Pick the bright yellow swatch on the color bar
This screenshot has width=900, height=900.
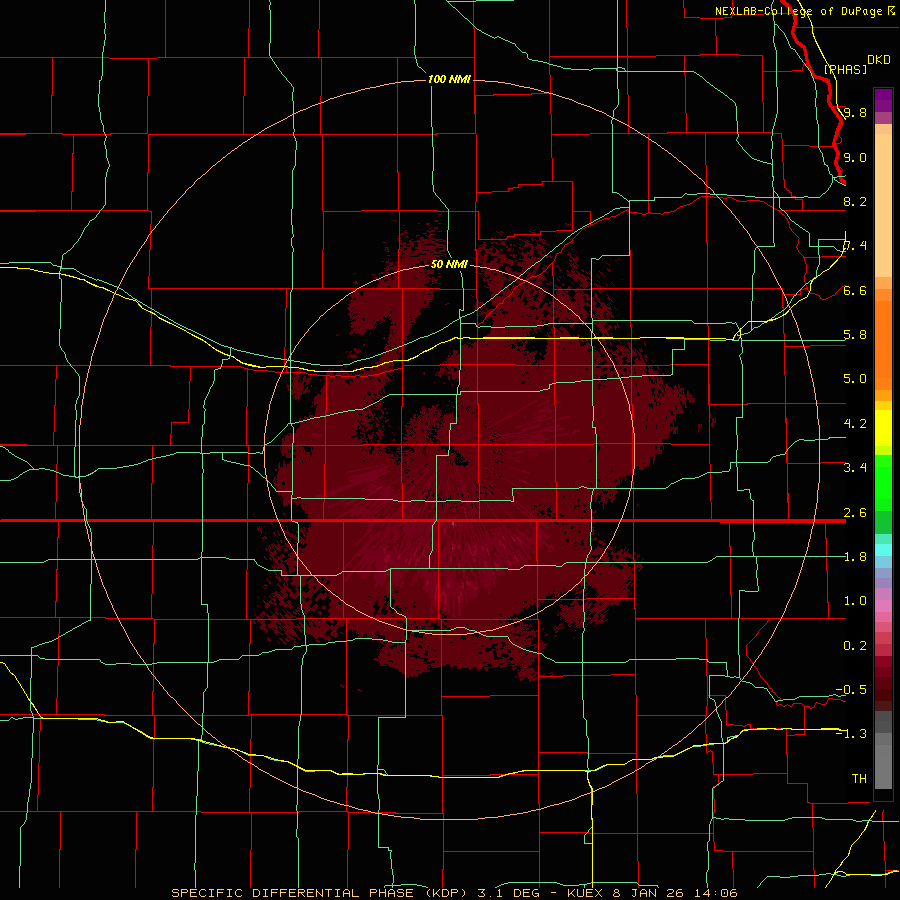[883, 428]
